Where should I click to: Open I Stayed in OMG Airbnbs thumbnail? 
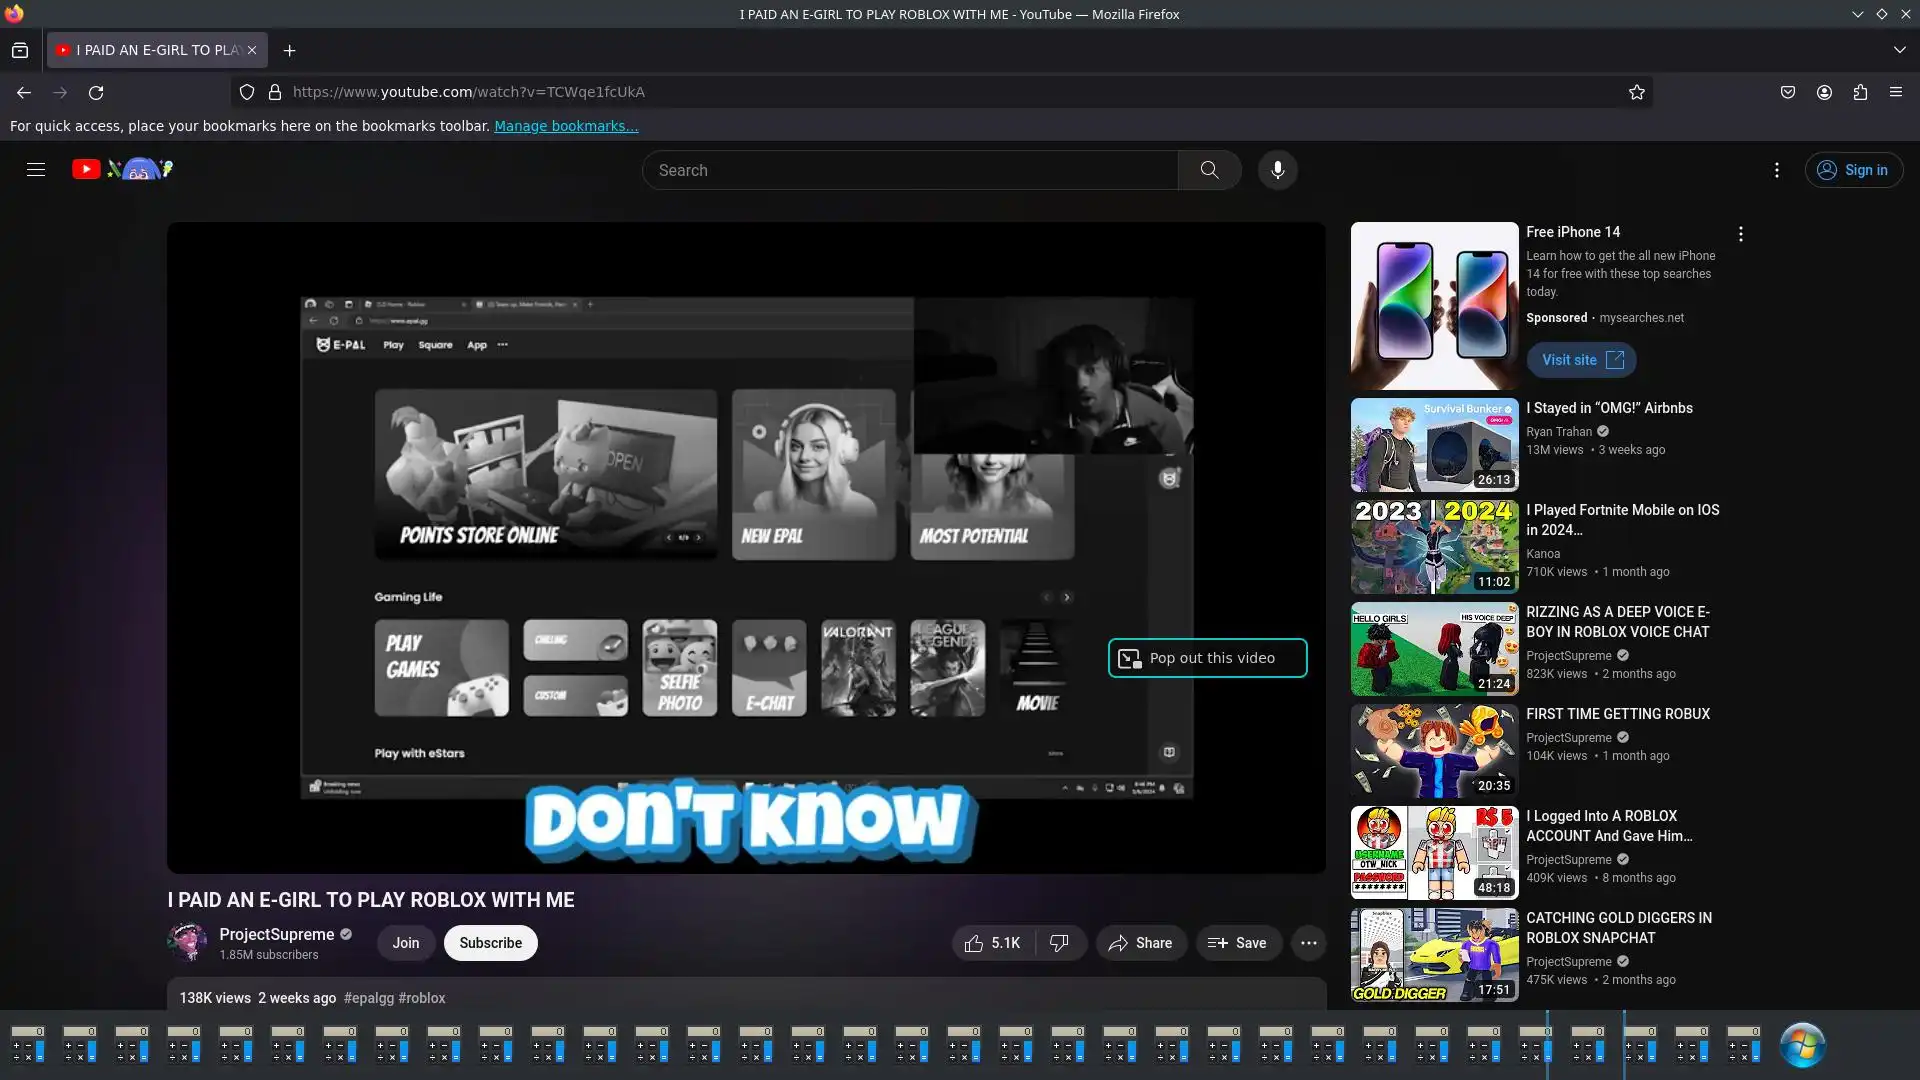1434,445
